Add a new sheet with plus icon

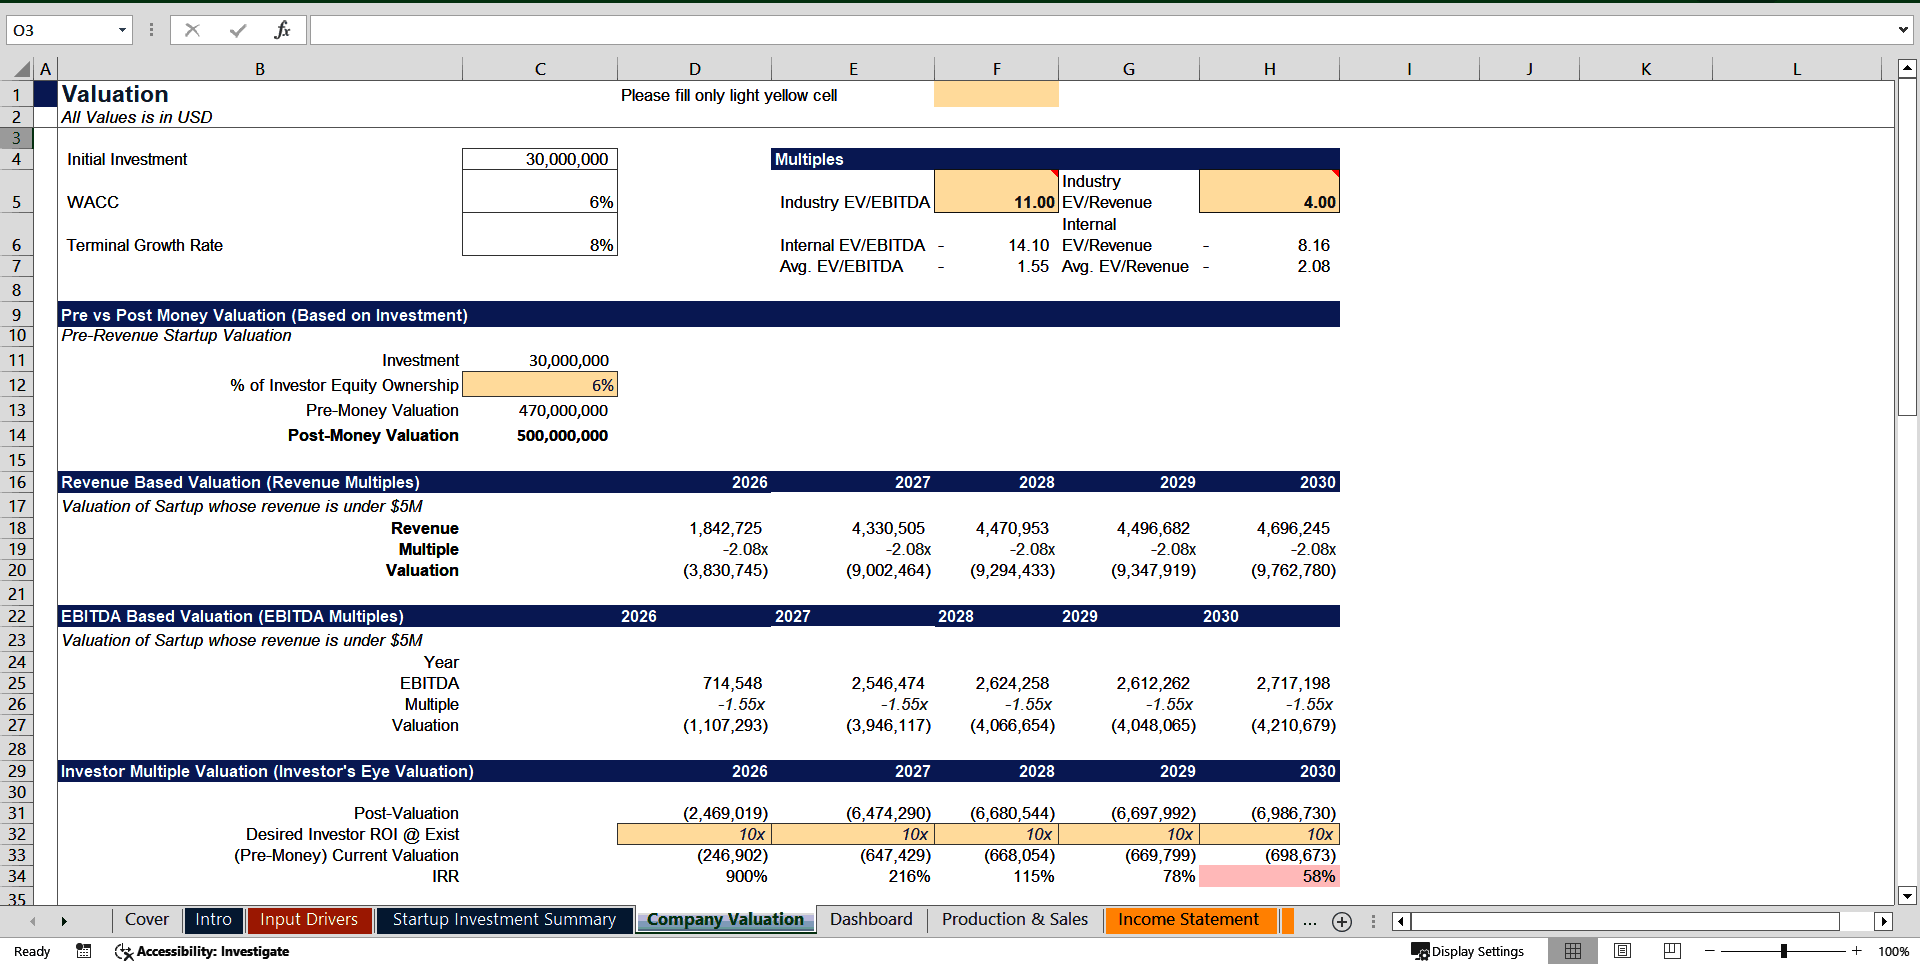point(1342,921)
